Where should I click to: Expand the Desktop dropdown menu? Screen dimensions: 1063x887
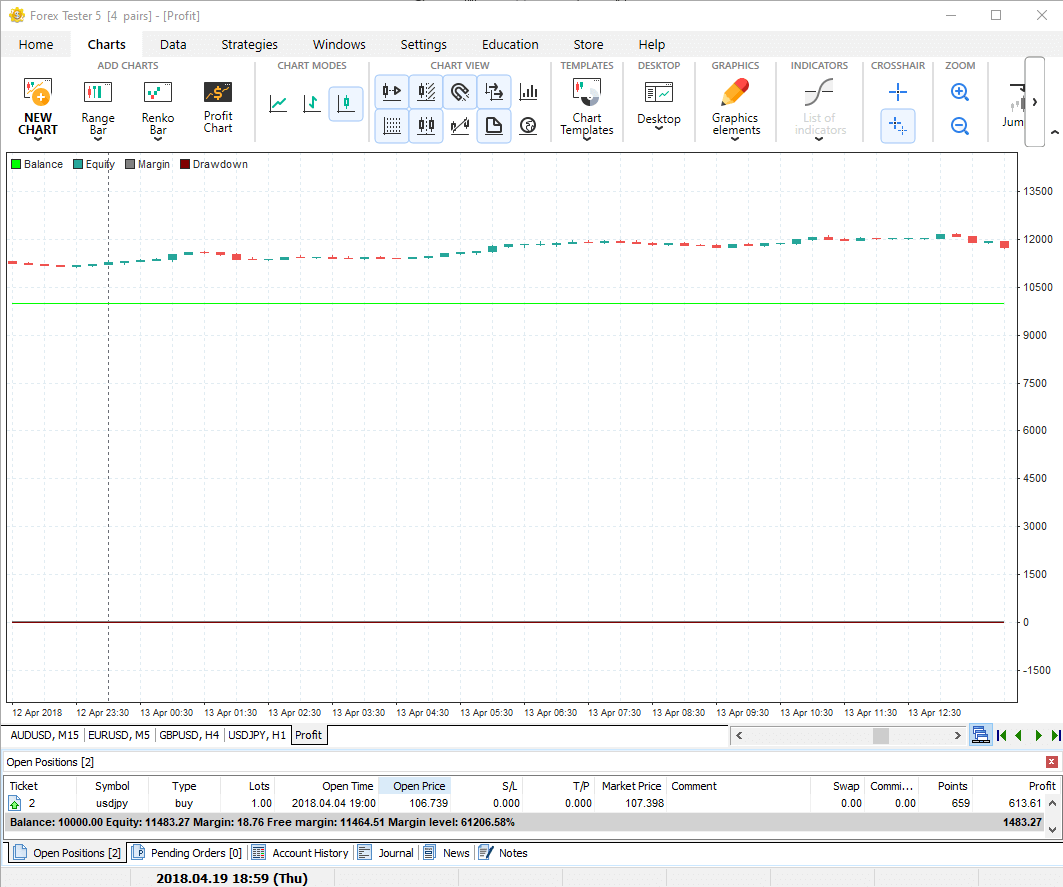pos(658,129)
